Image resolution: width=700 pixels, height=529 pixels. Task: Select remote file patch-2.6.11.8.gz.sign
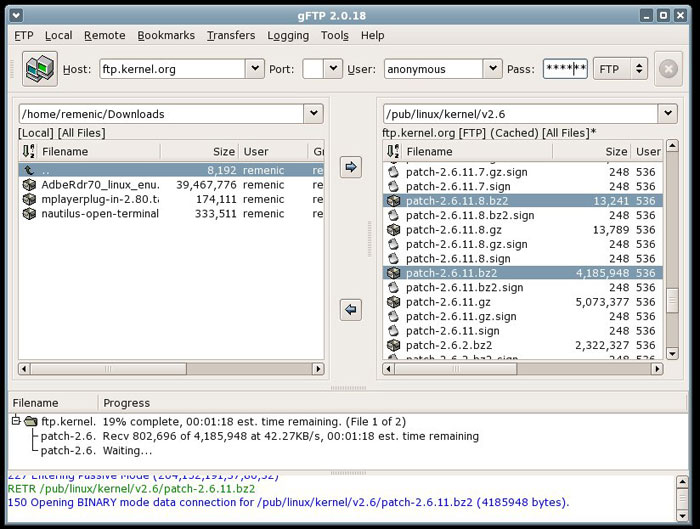click(522, 244)
